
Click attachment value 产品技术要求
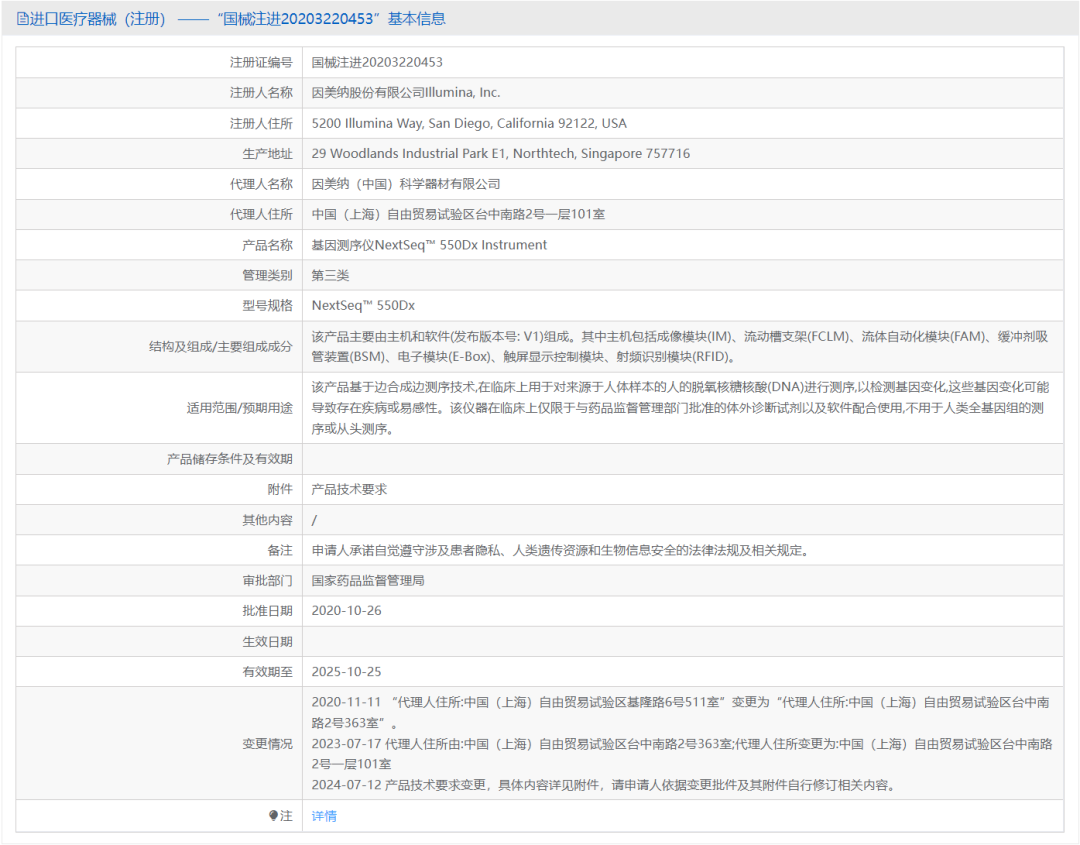click(349, 489)
